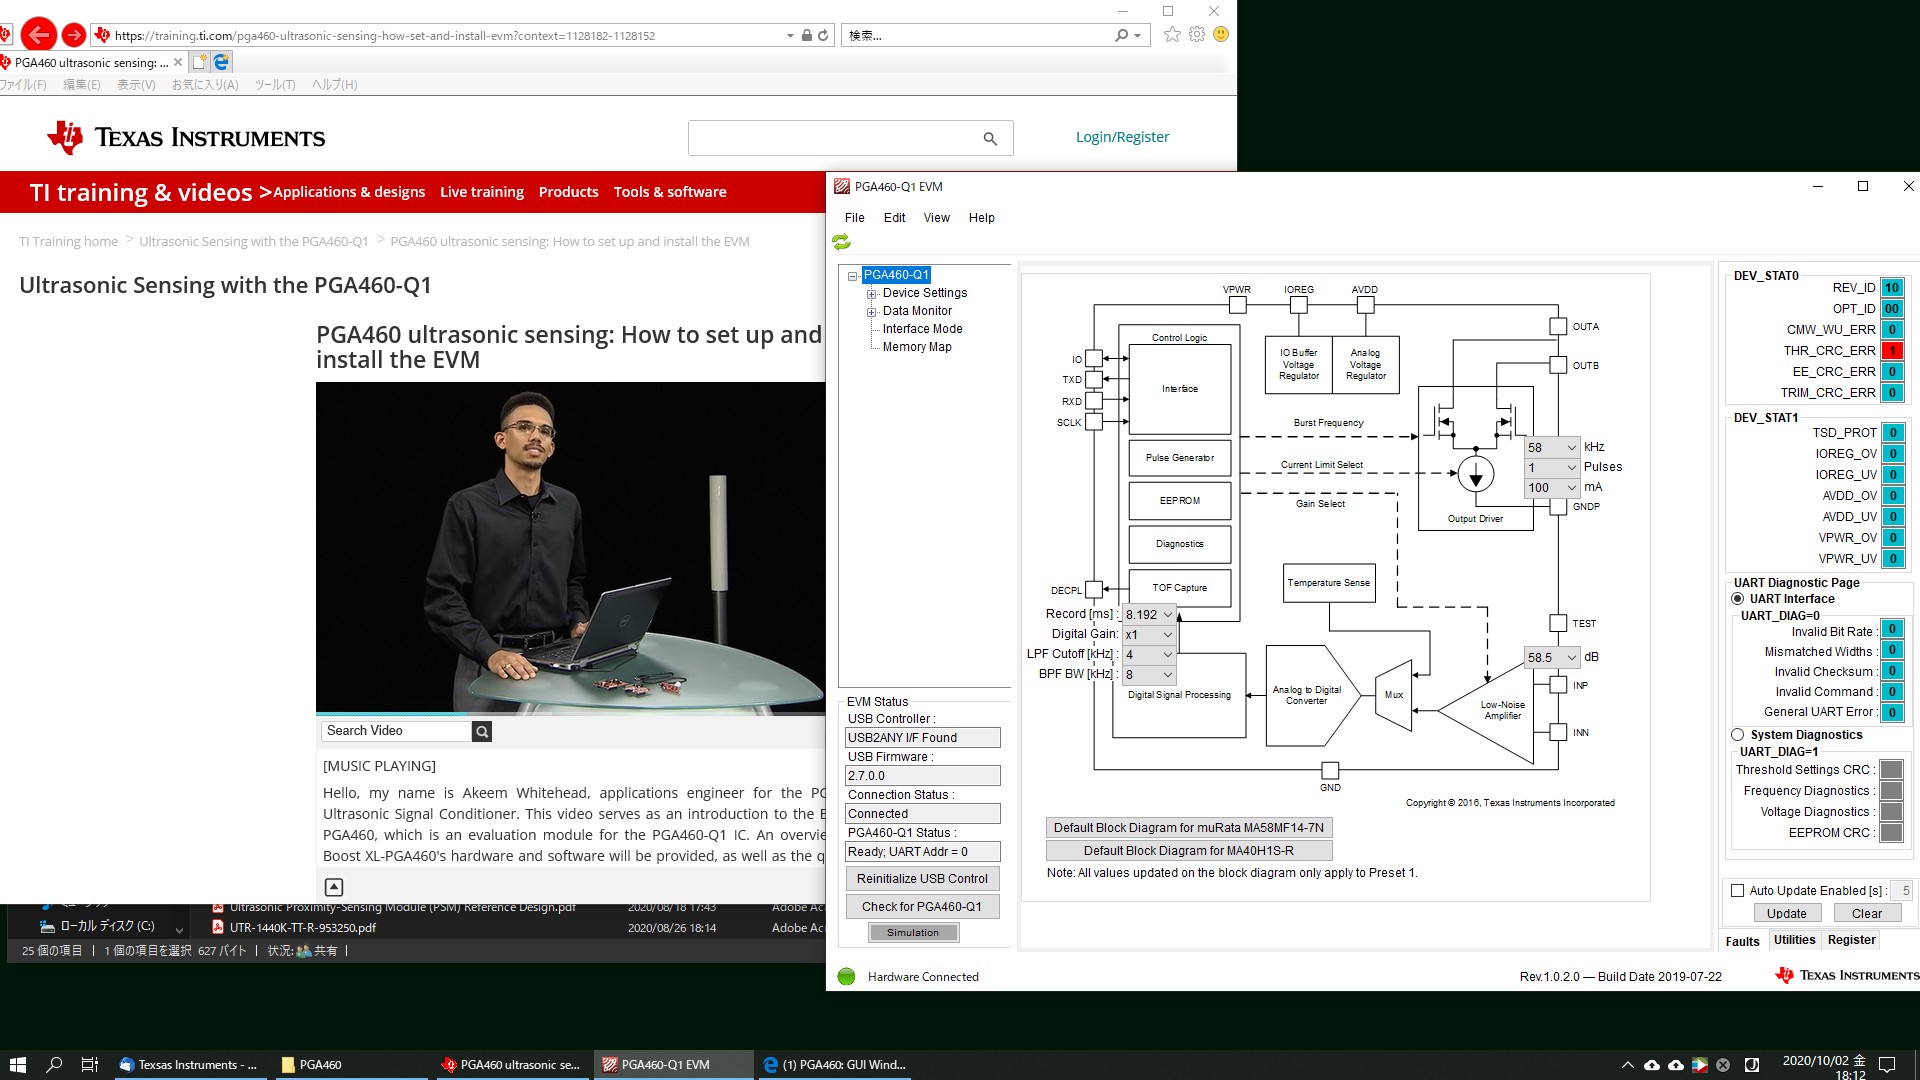Click the TI site search magnifier icon

(990, 139)
